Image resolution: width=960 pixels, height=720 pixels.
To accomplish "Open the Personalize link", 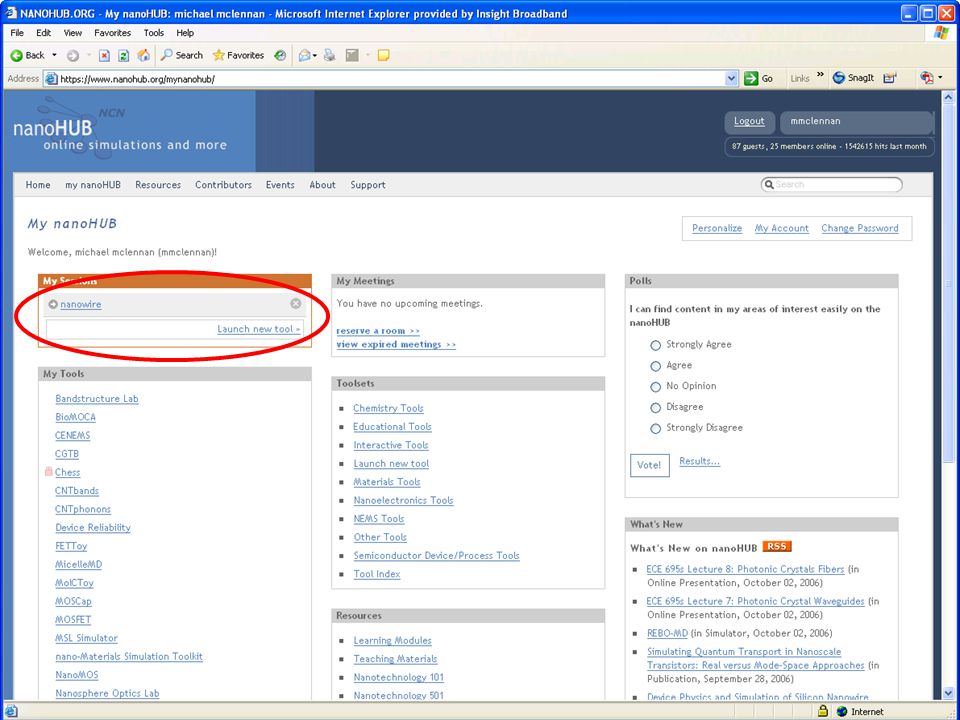I will click(x=717, y=228).
